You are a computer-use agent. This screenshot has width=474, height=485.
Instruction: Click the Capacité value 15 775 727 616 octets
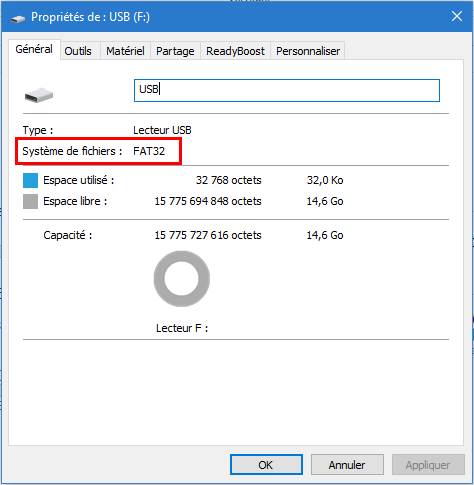click(208, 235)
